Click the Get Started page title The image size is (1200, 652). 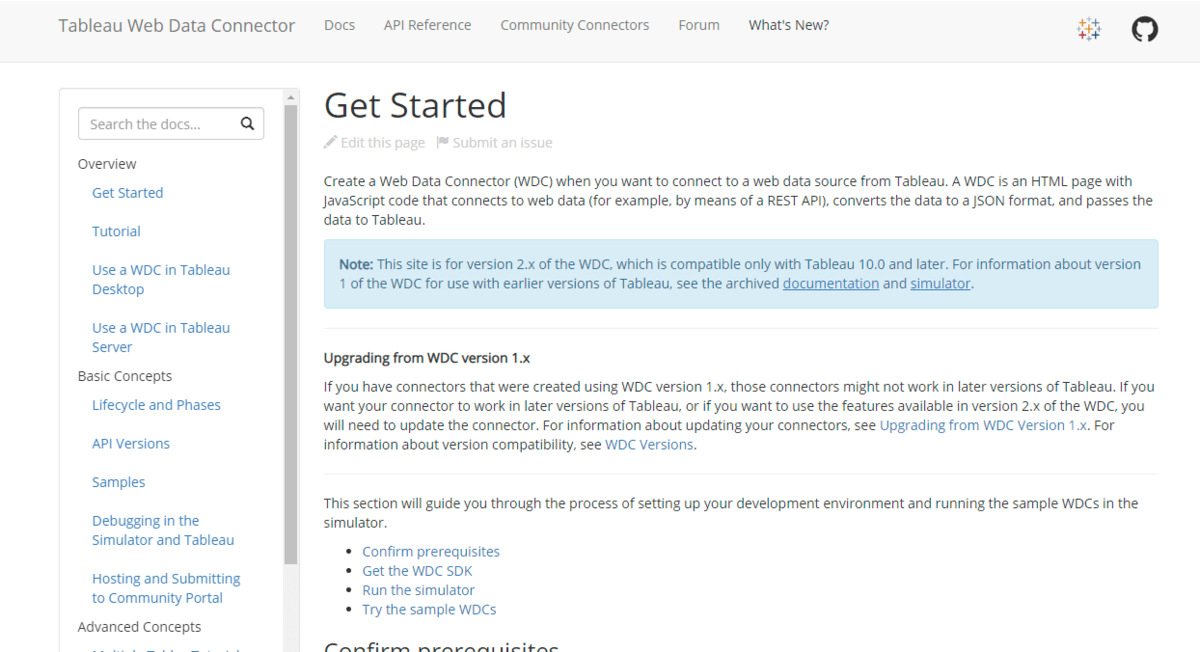[x=415, y=105]
